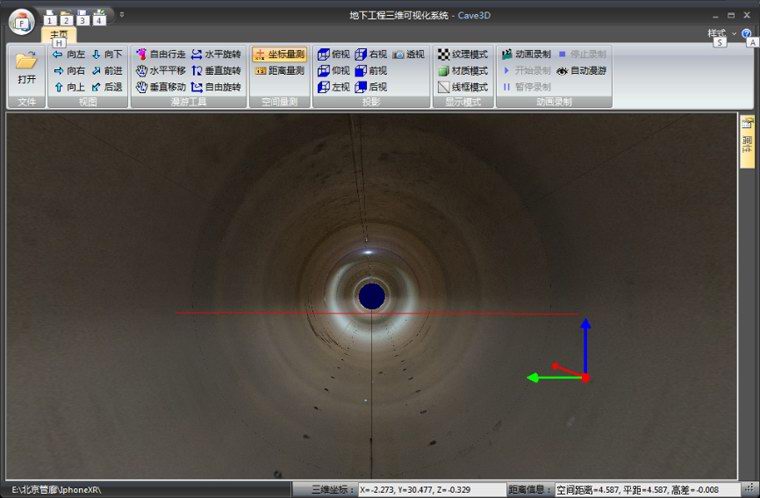This screenshot has height=498, width=760.
Task: Enable 纹理模式 texture display mode
Action: pyautogui.click(x=463, y=54)
